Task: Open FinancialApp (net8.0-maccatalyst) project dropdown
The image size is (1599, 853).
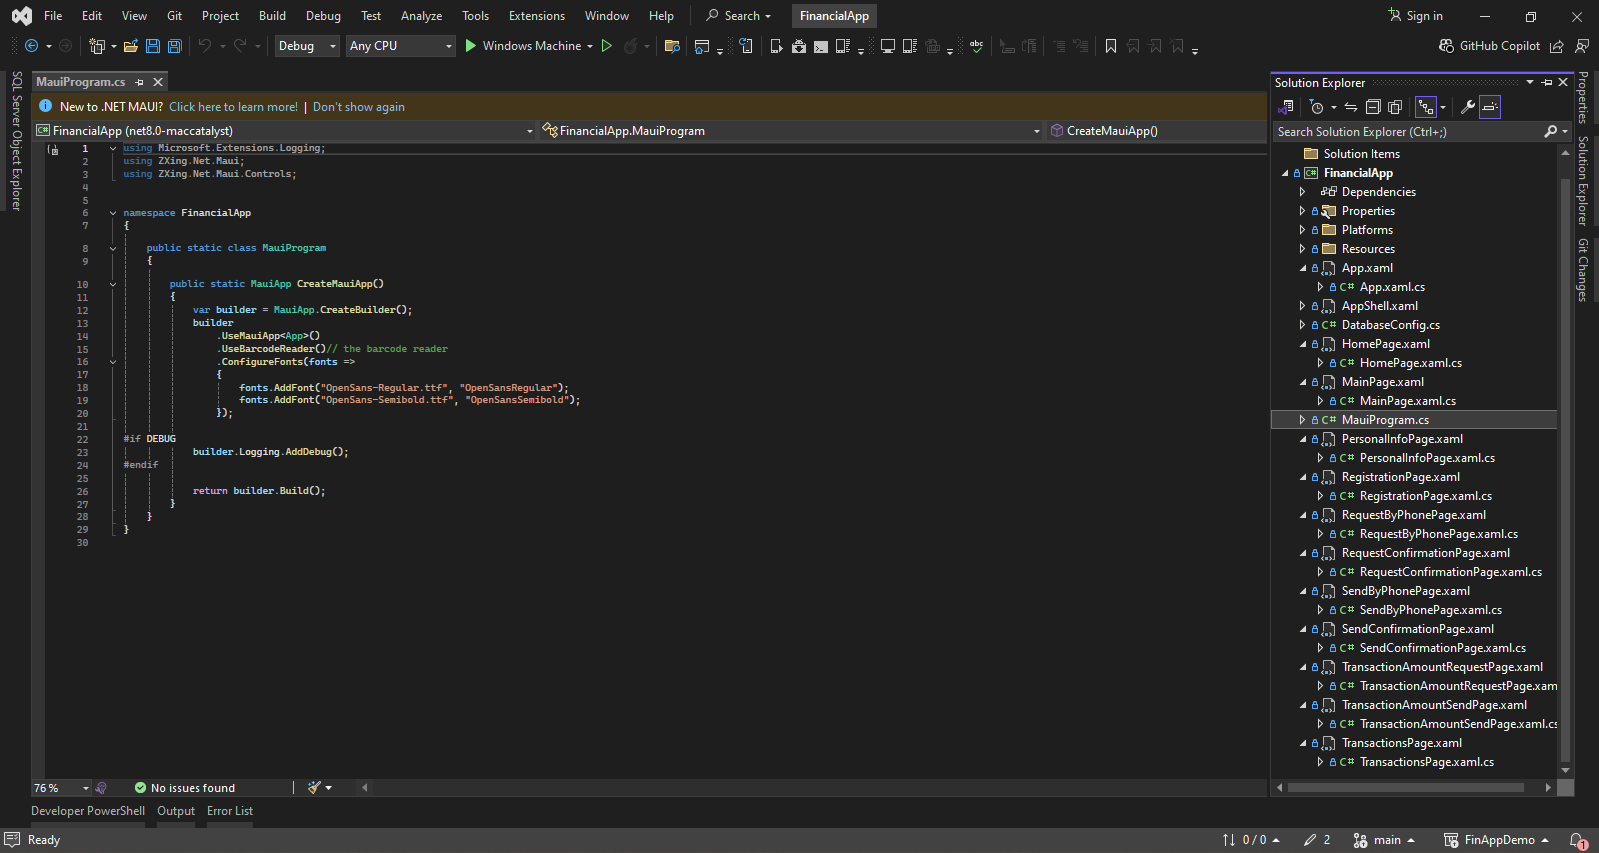Action: tap(286, 131)
